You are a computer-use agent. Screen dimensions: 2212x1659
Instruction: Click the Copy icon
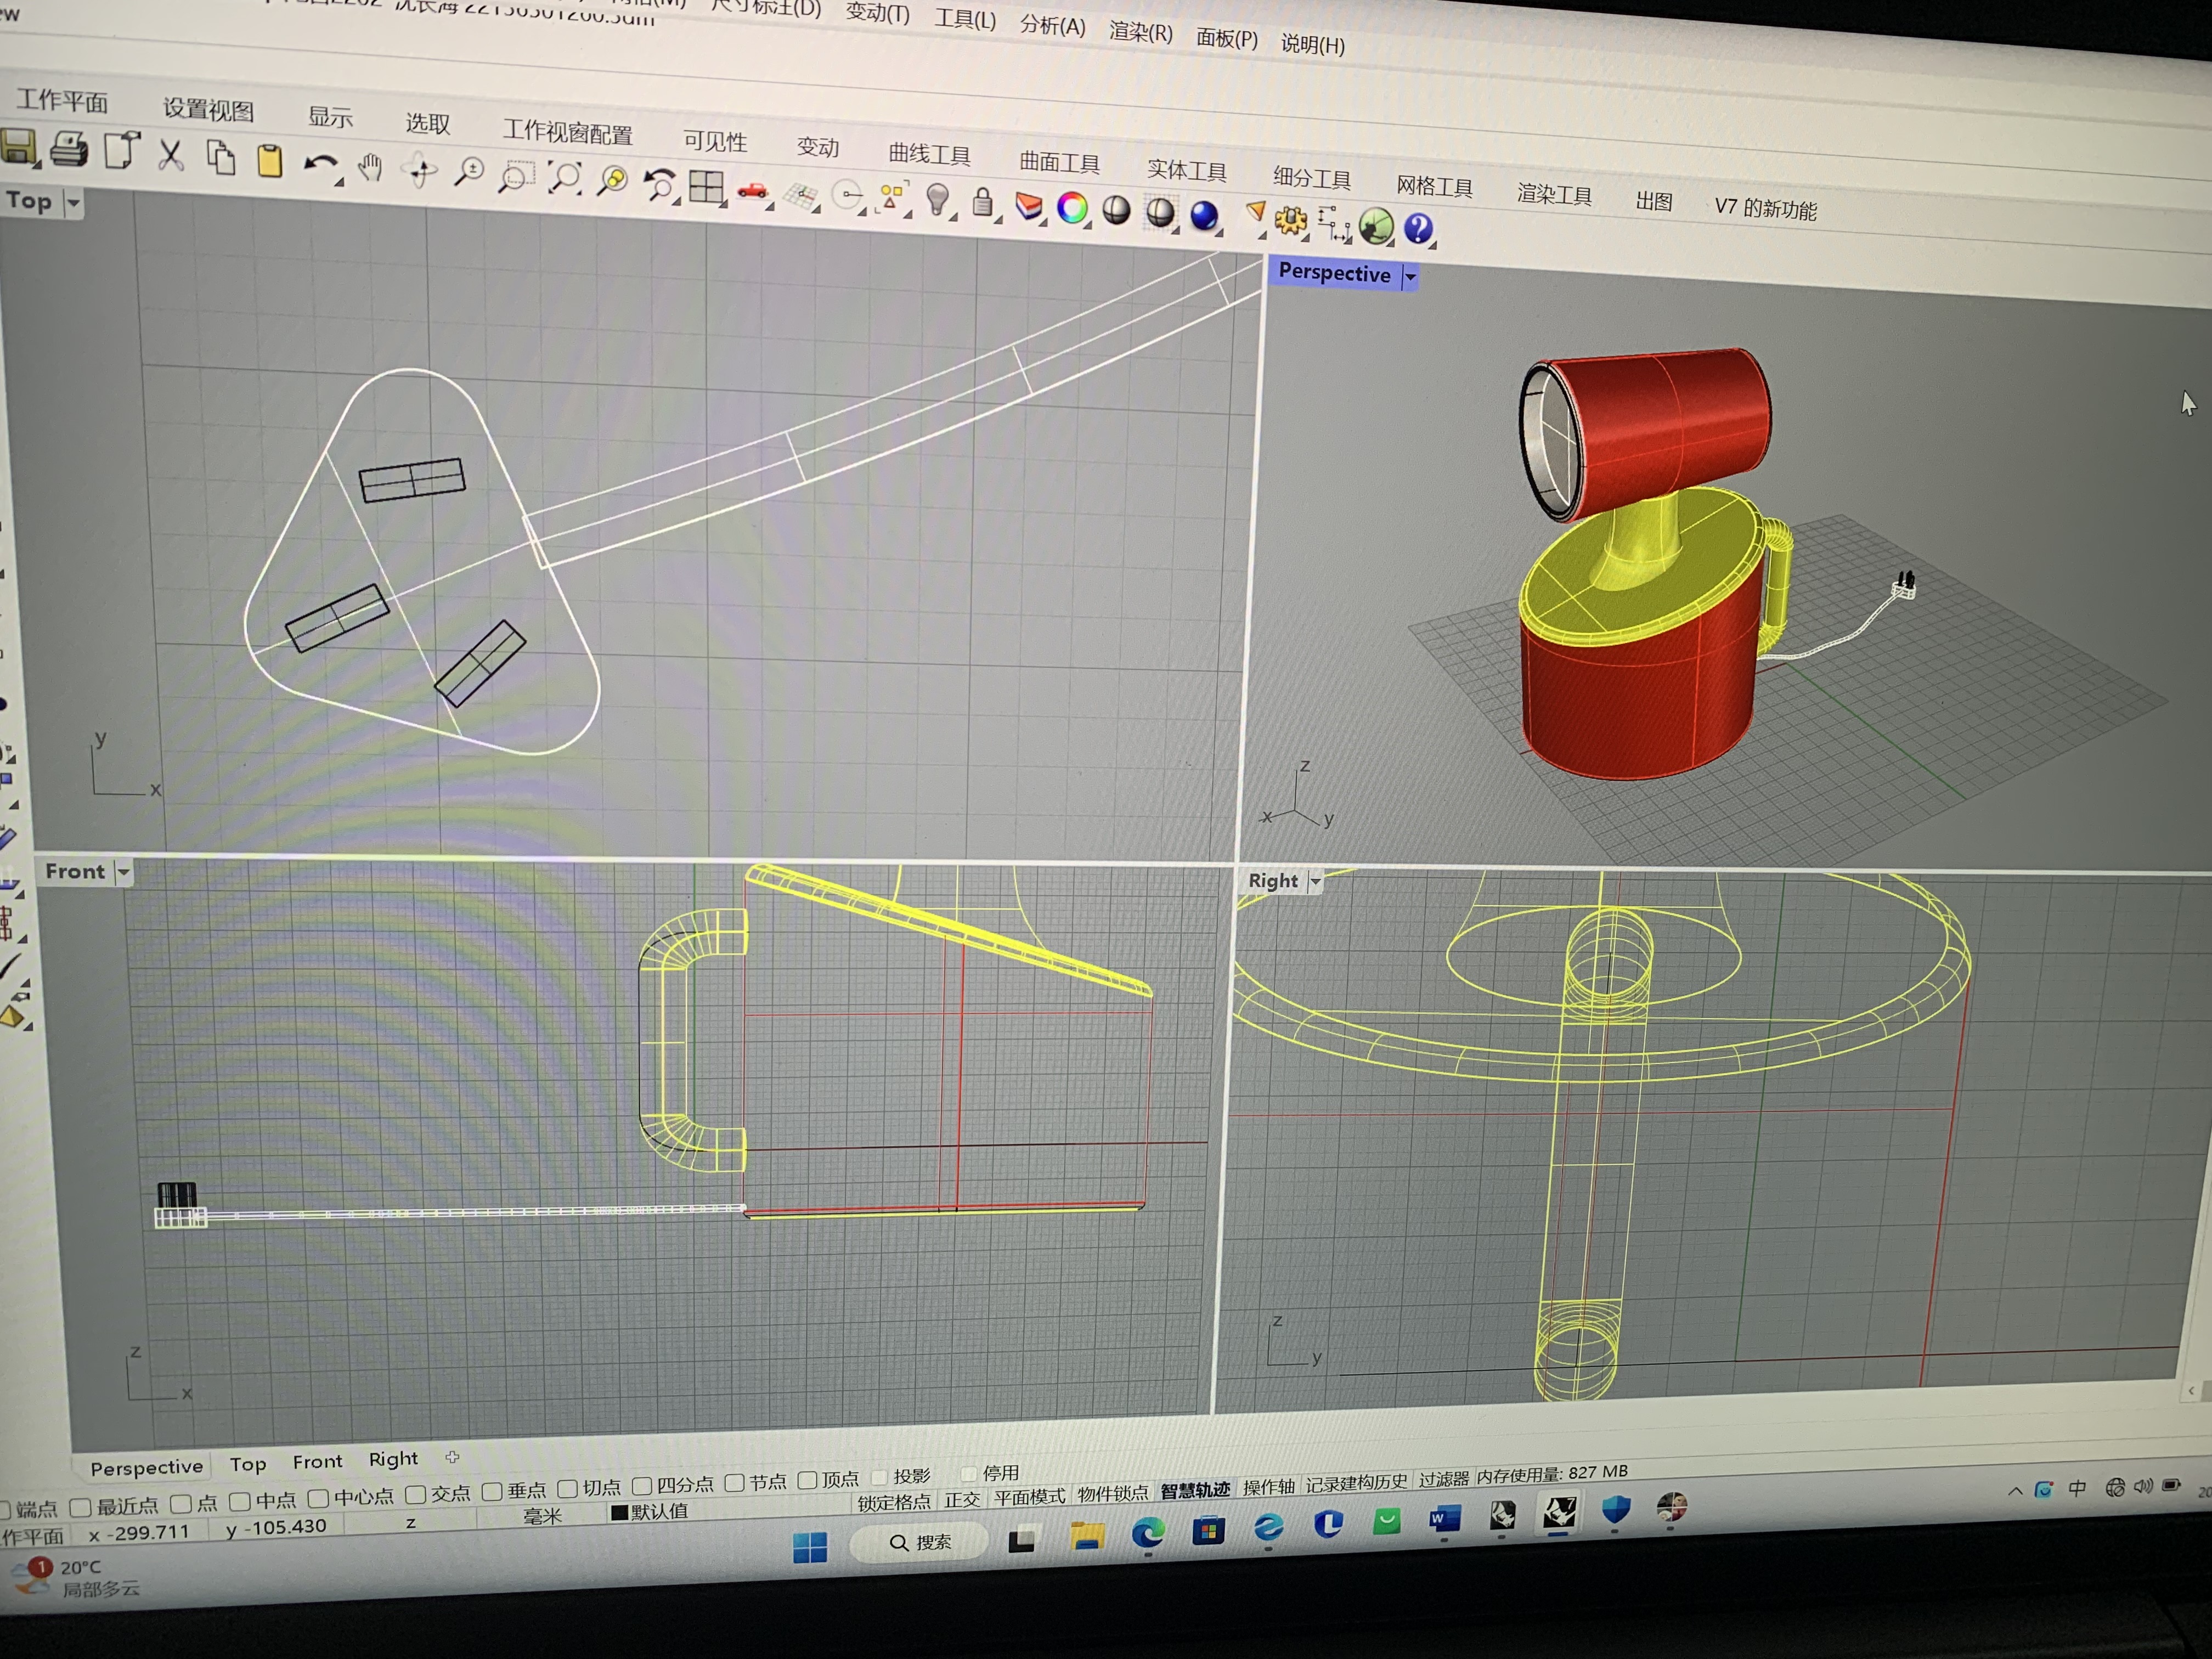(x=221, y=158)
